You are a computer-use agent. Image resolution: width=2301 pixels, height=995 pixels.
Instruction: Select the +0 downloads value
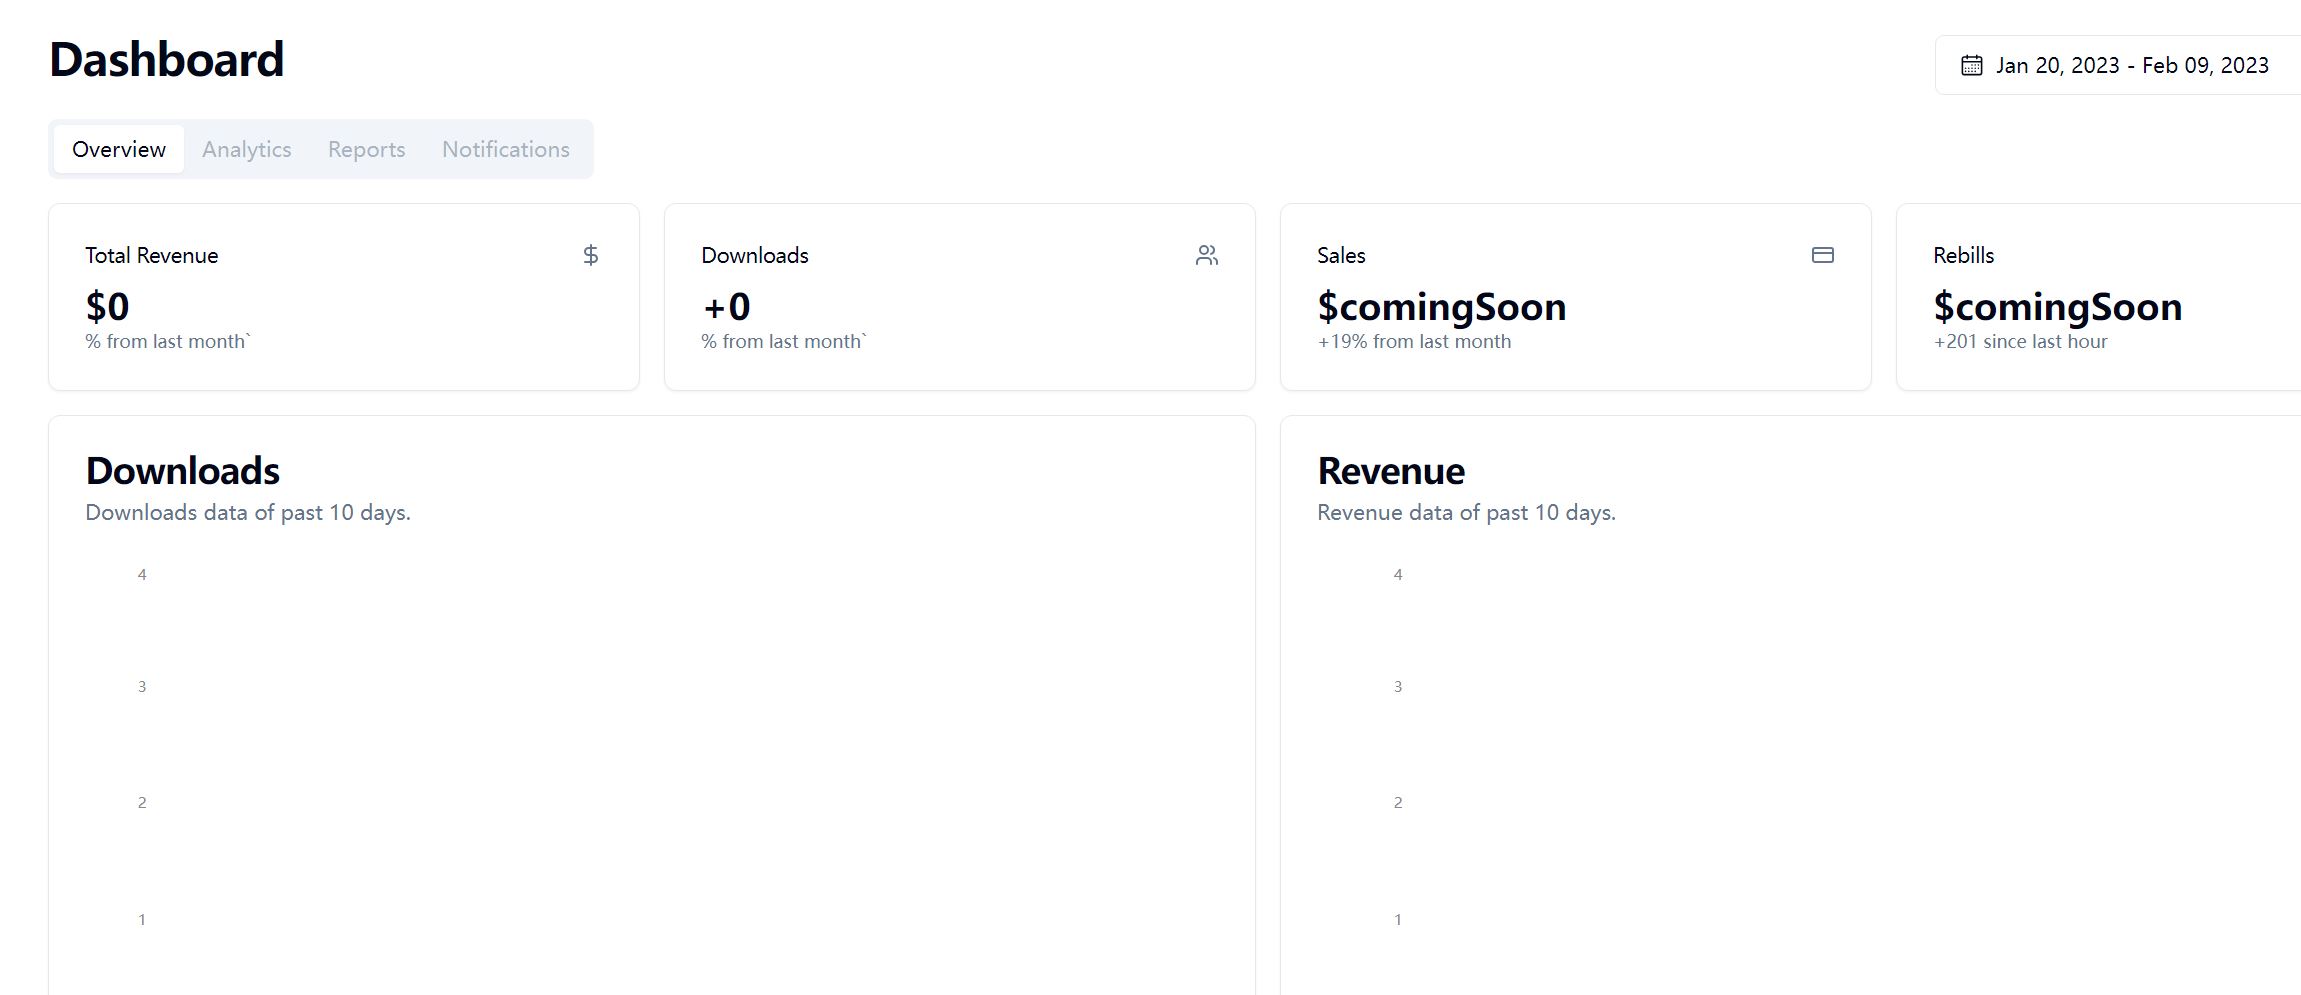pyautogui.click(x=727, y=306)
